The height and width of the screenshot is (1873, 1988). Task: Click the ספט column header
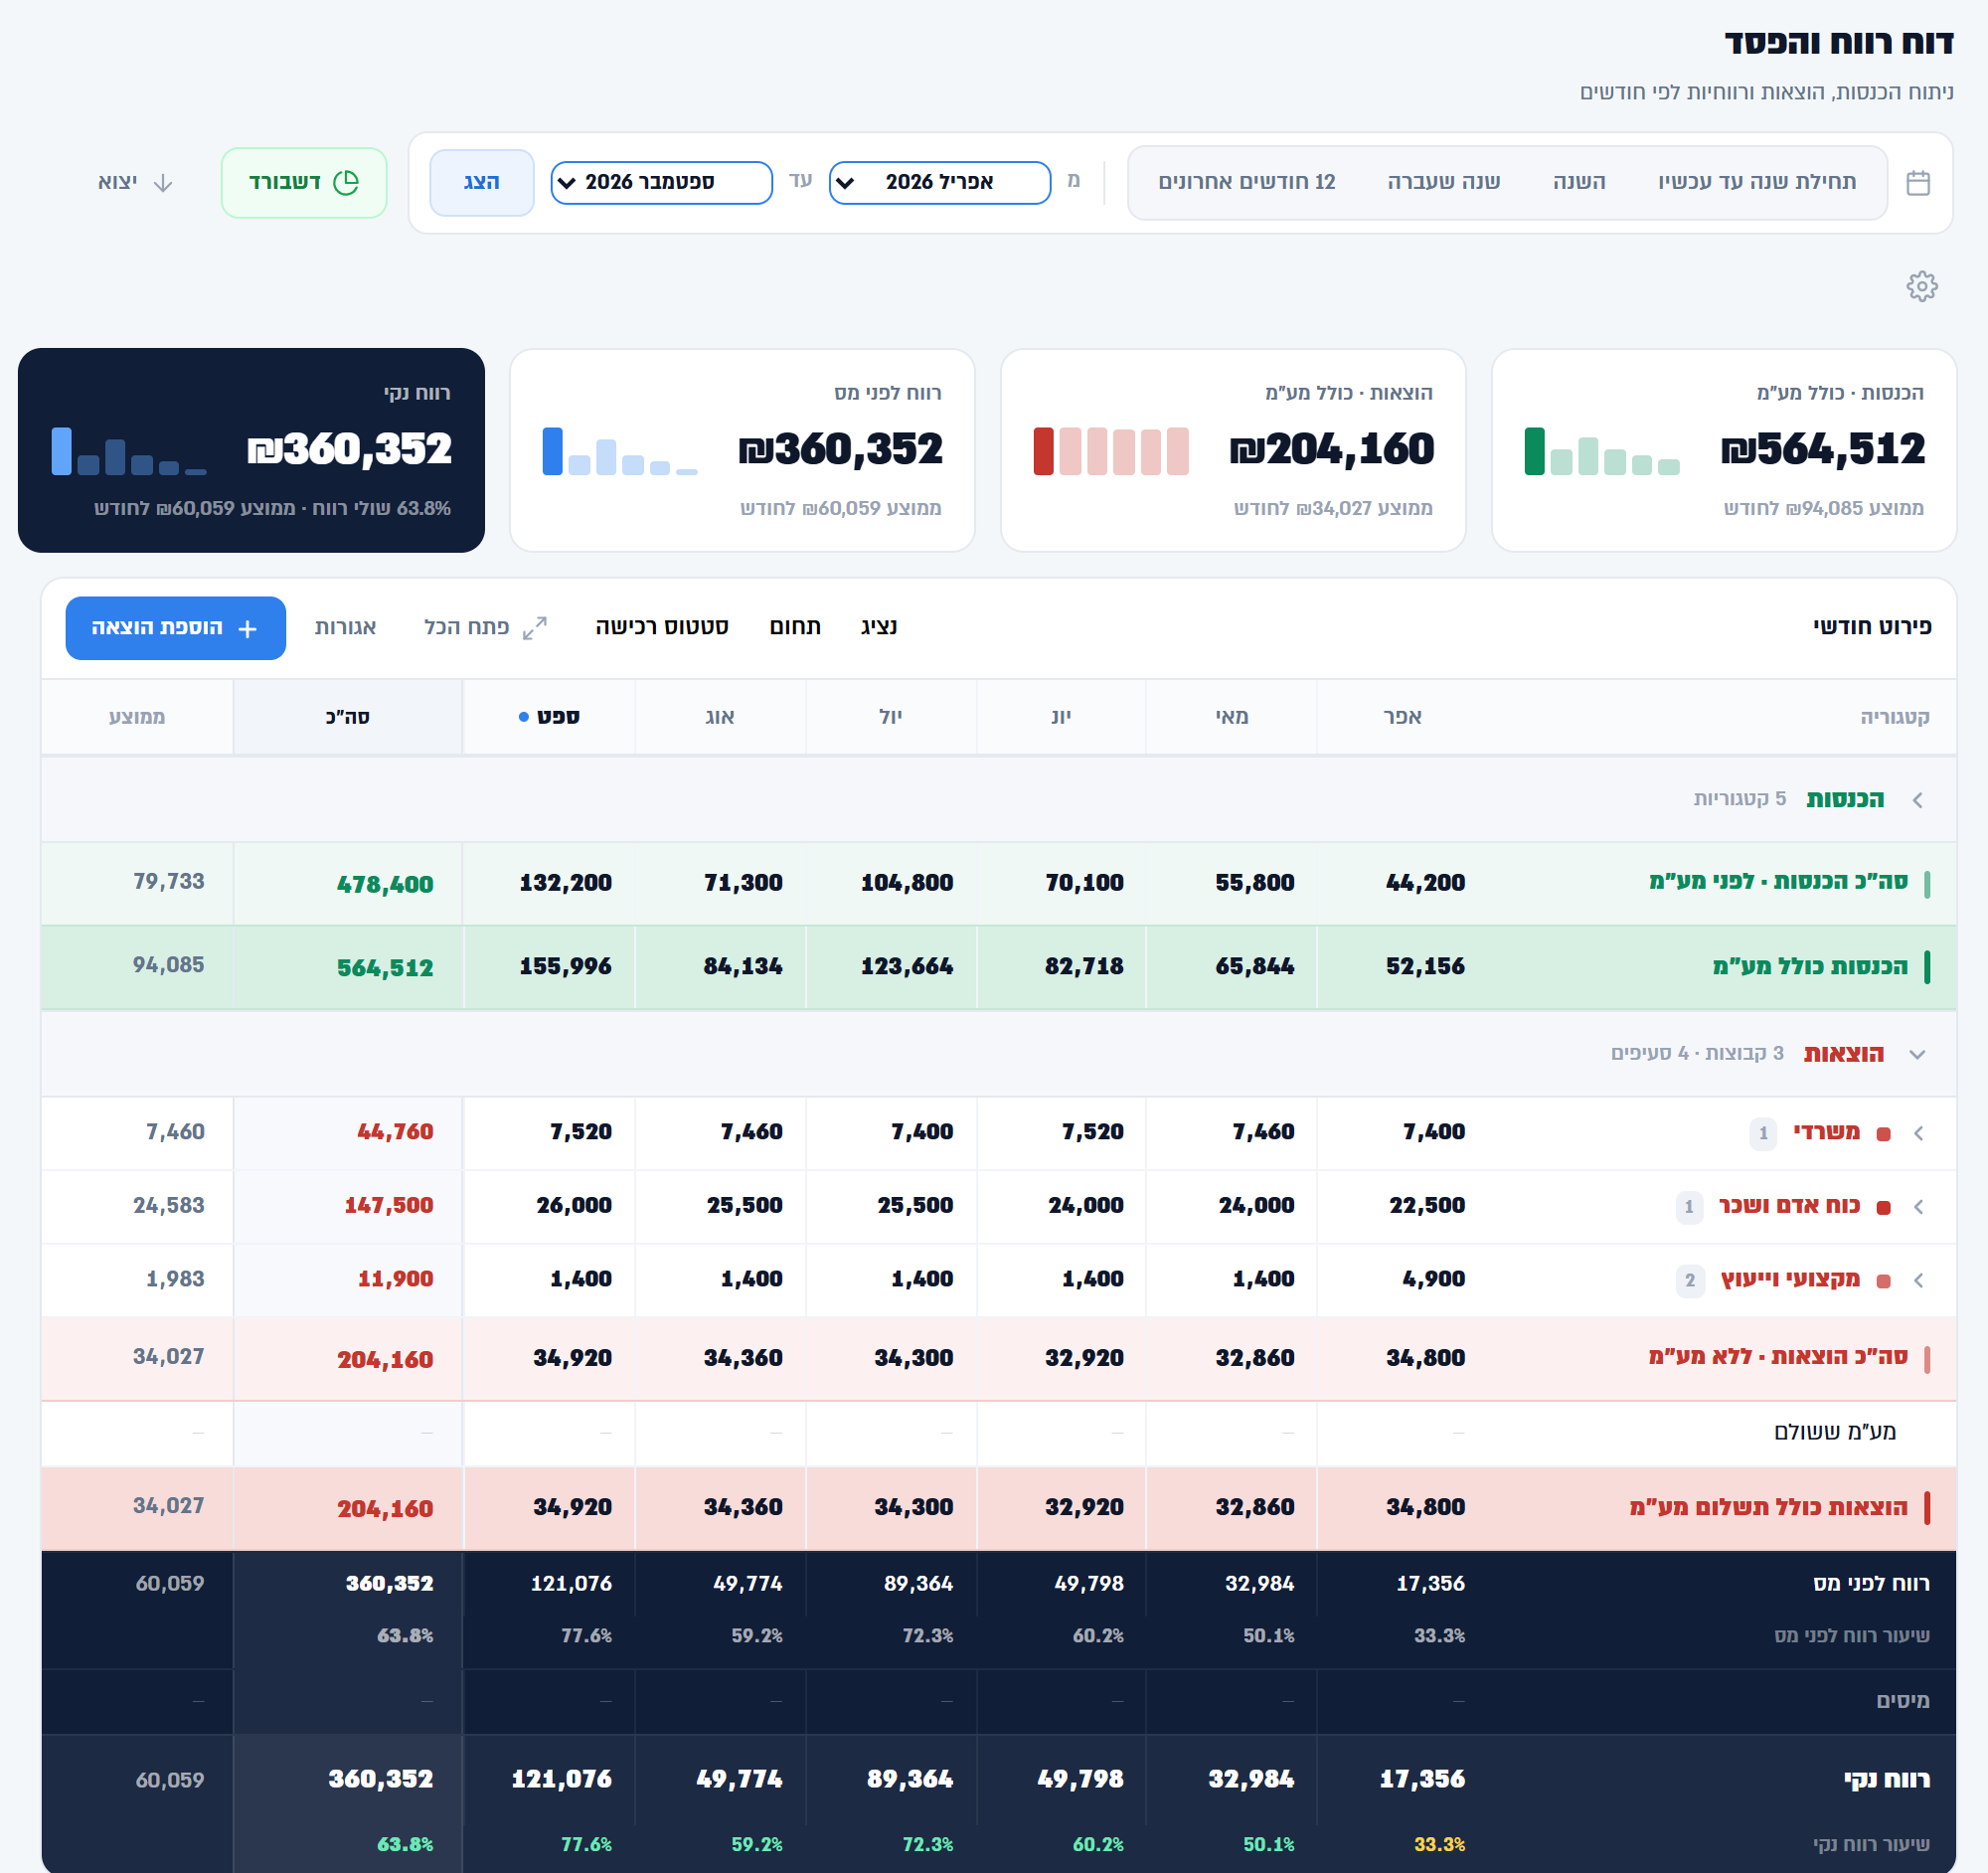click(x=549, y=717)
